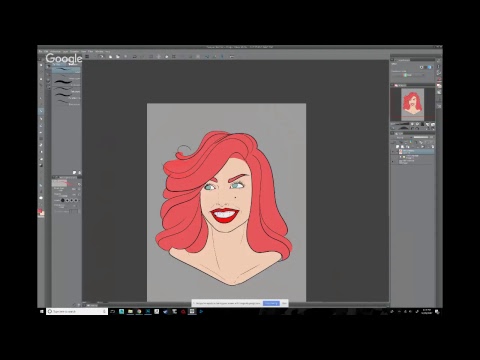480x360 pixels.
Task: Select the highlighted brush in Sub Tool list
Action: [67, 70]
